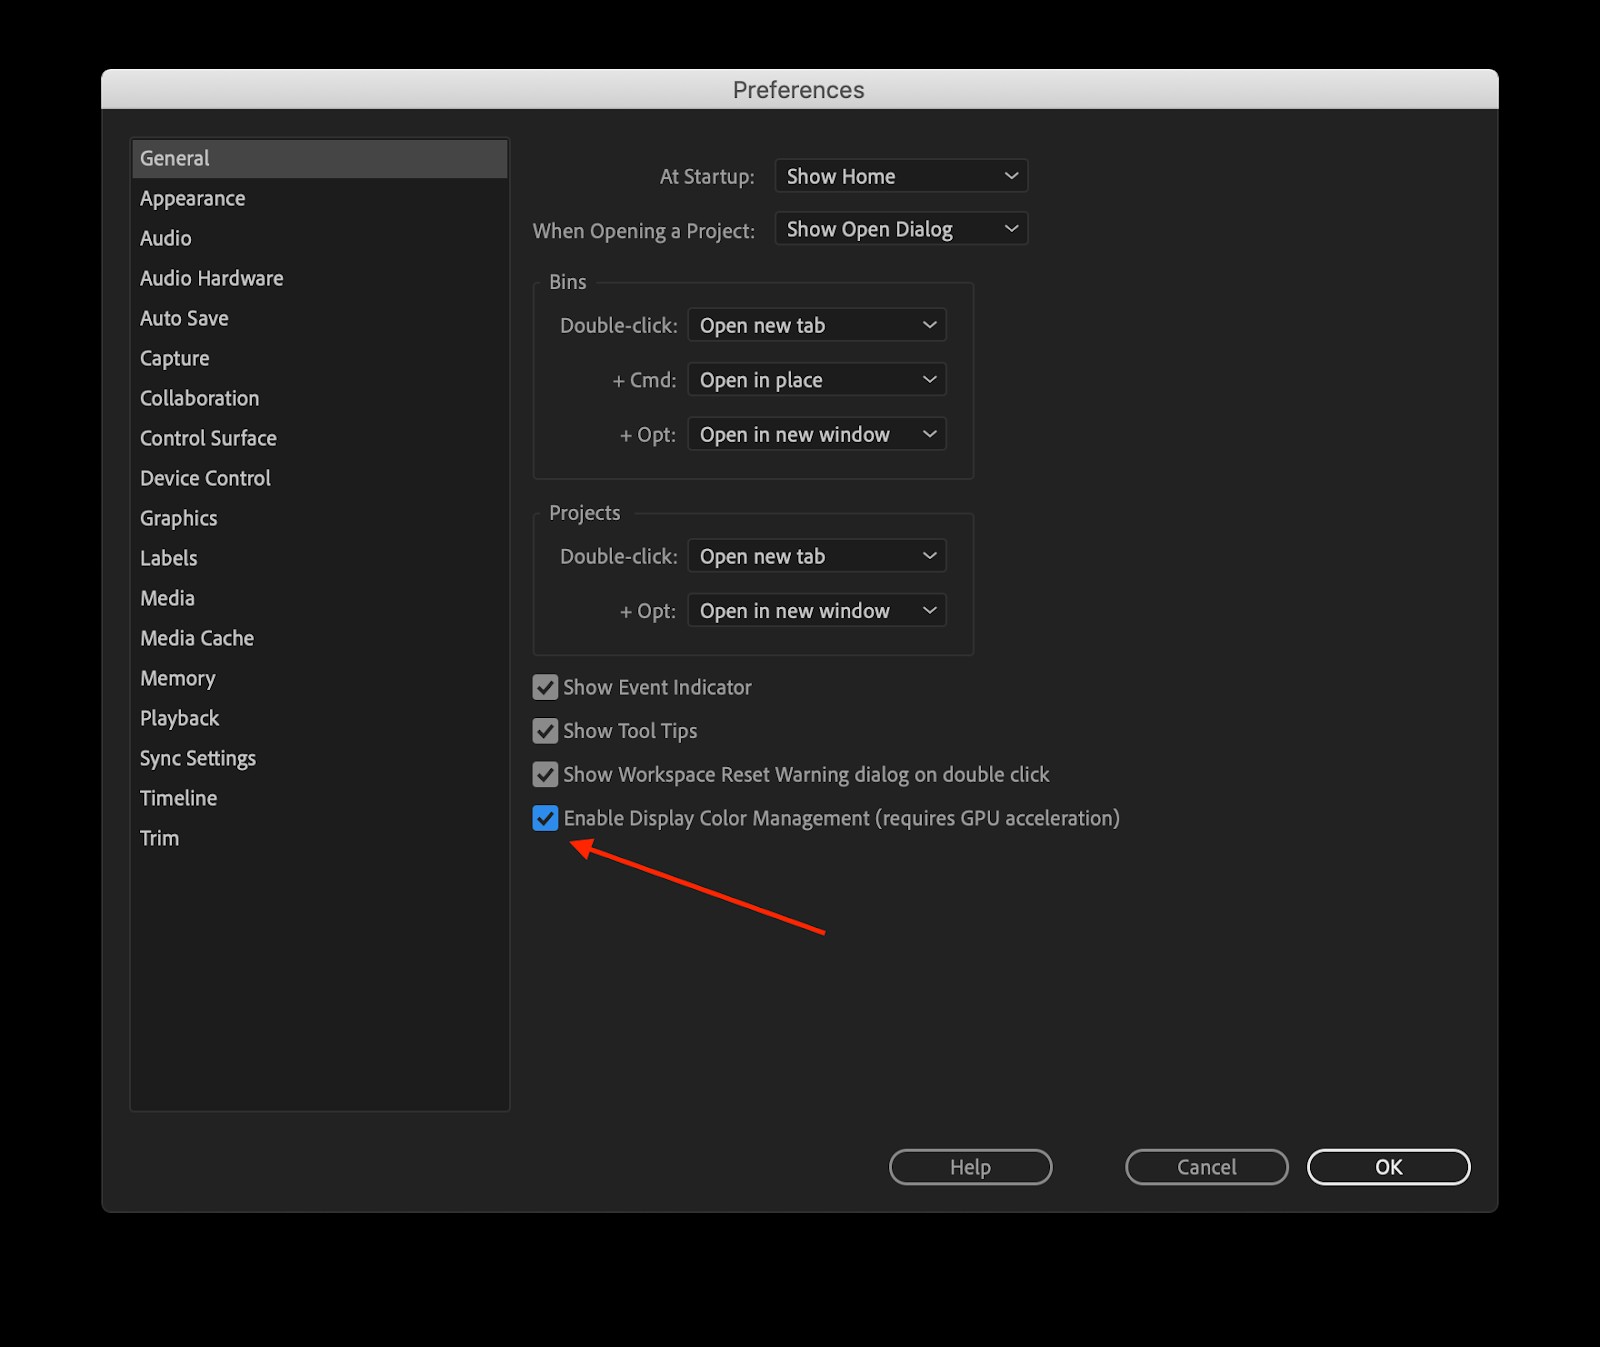Switch to the Appearance preferences category
The height and width of the screenshot is (1347, 1600).
point(192,198)
